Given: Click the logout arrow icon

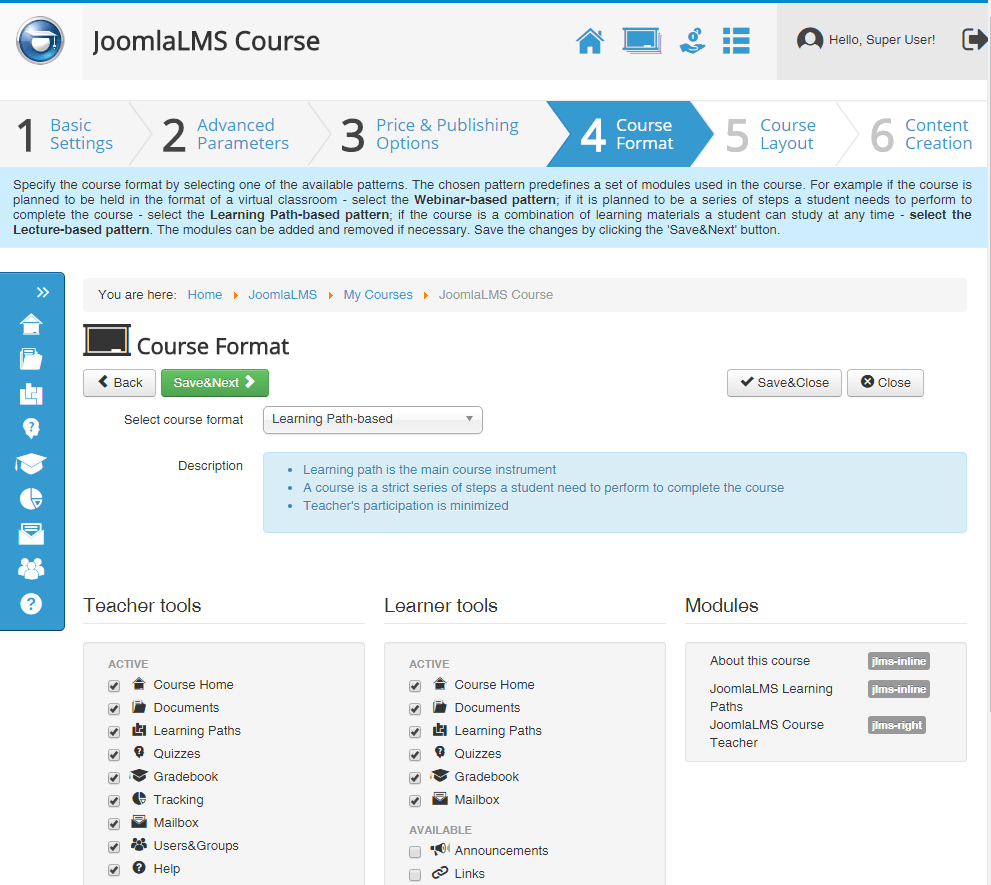Looking at the screenshot, I should (974, 39).
